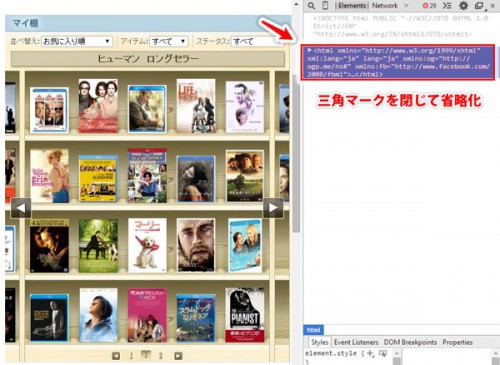Click the new style rule plus icon

(370, 354)
